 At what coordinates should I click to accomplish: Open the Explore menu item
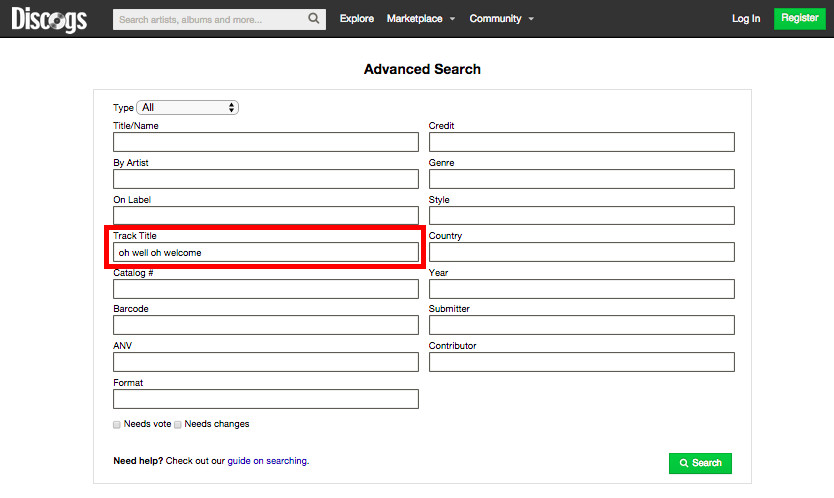point(356,19)
